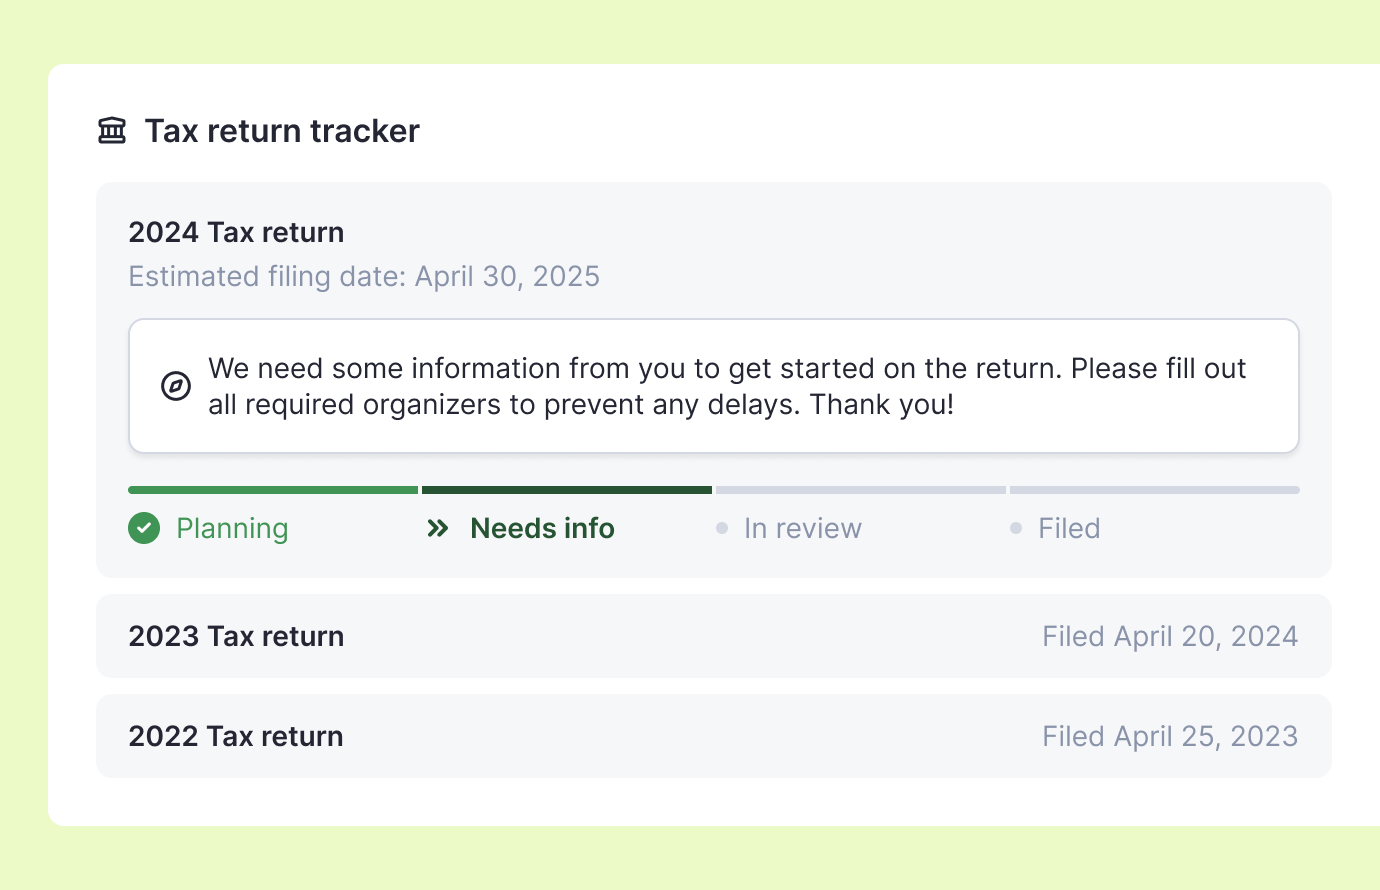Click the Filed April 20, 2024 text
The width and height of the screenshot is (1380, 890).
point(1170,636)
